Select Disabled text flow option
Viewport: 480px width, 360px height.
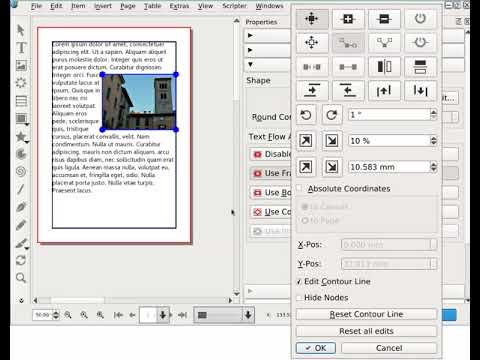click(x=271, y=154)
